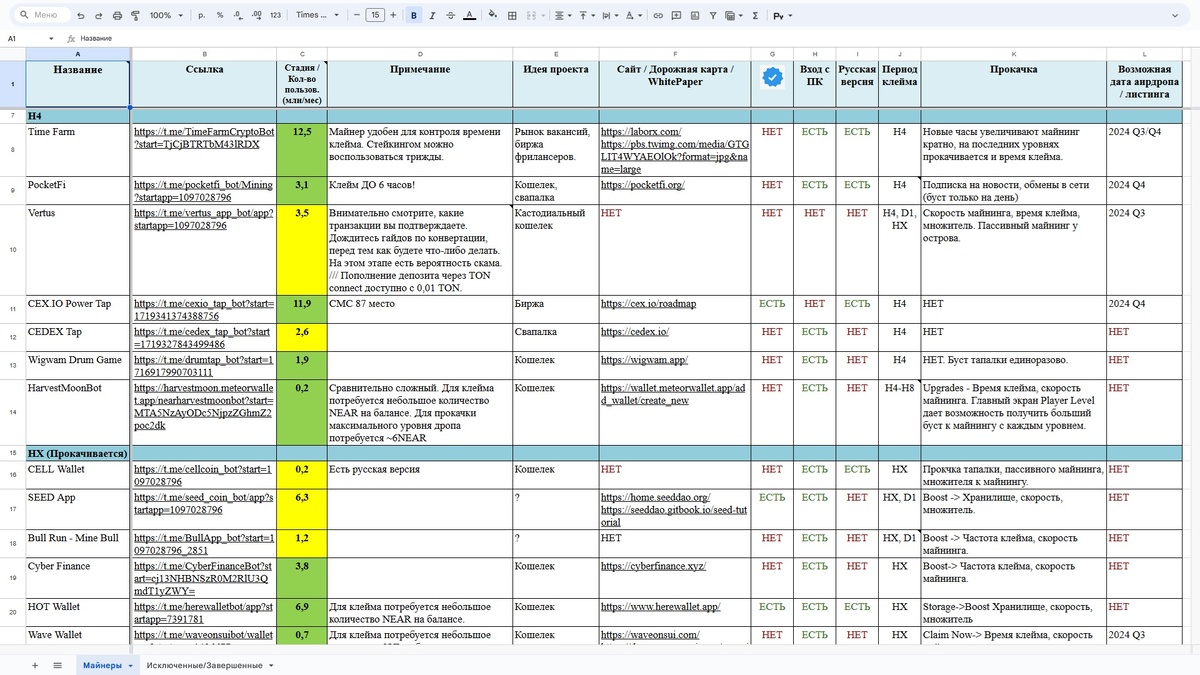Open the filter views dropdown

click(x=733, y=15)
